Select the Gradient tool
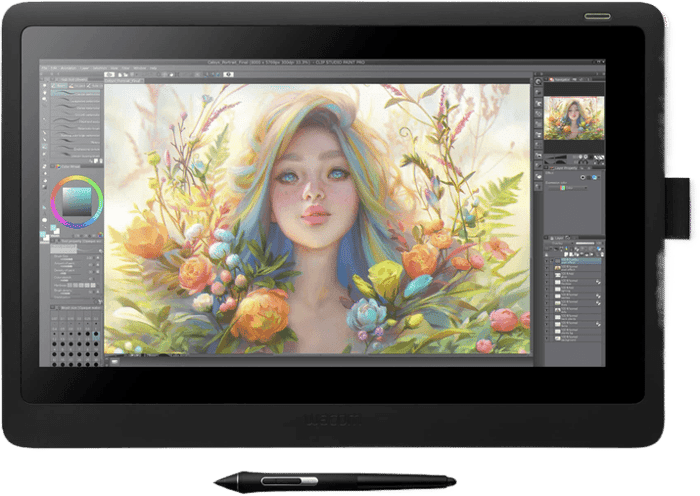This screenshot has height=496, width=700. pyautogui.click(x=45, y=187)
